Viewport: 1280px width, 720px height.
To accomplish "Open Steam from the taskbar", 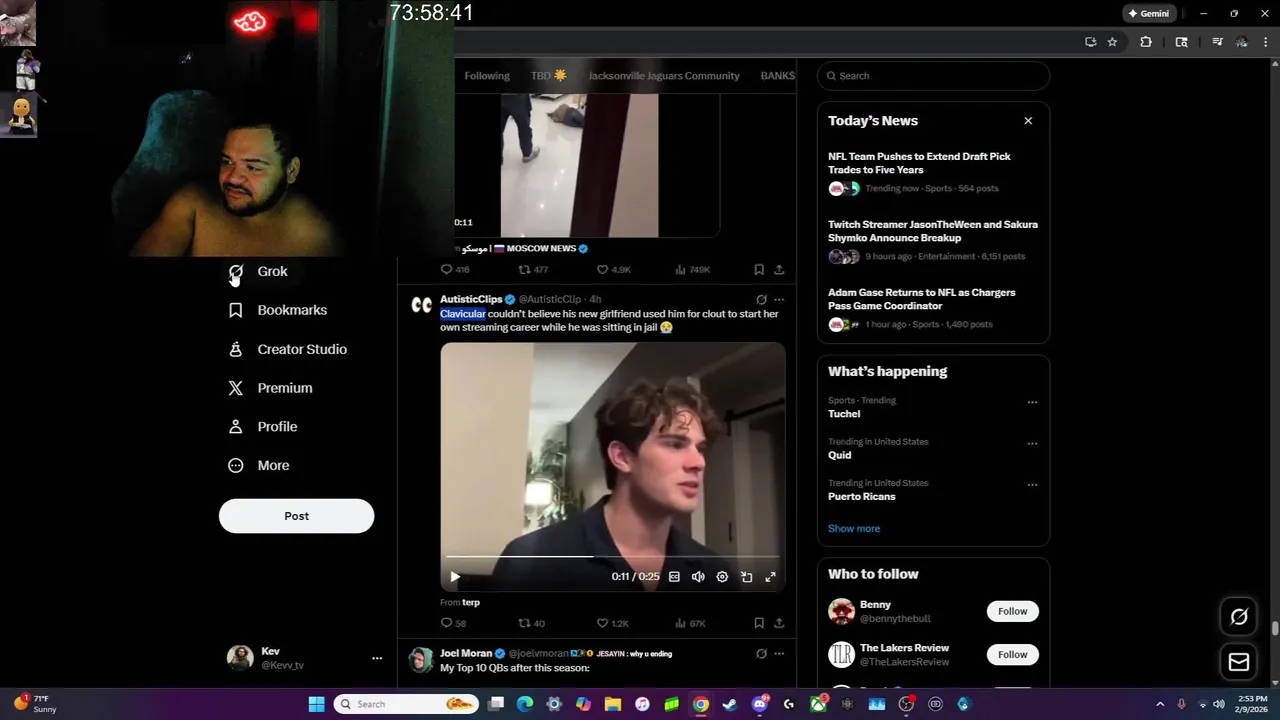I will pyautogui.click(x=730, y=704).
